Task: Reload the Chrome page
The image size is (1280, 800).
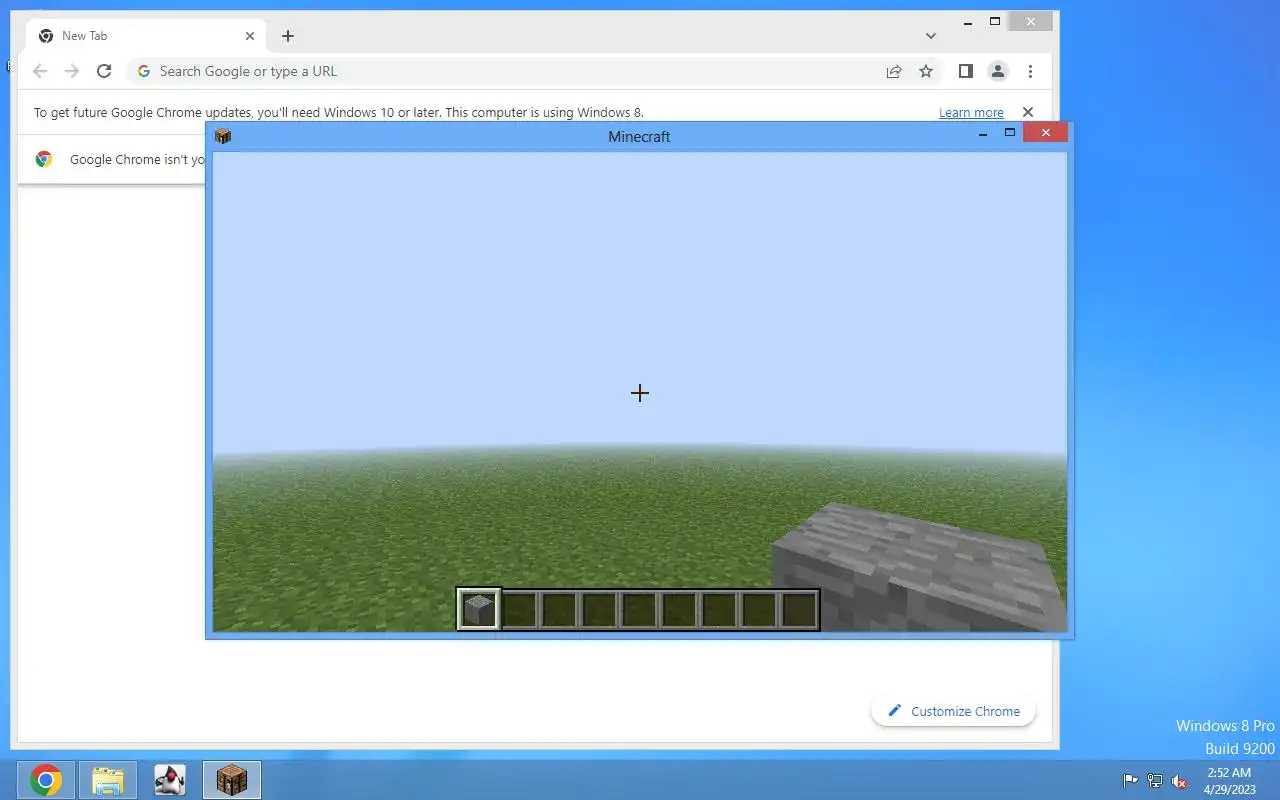Action: (104, 71)
